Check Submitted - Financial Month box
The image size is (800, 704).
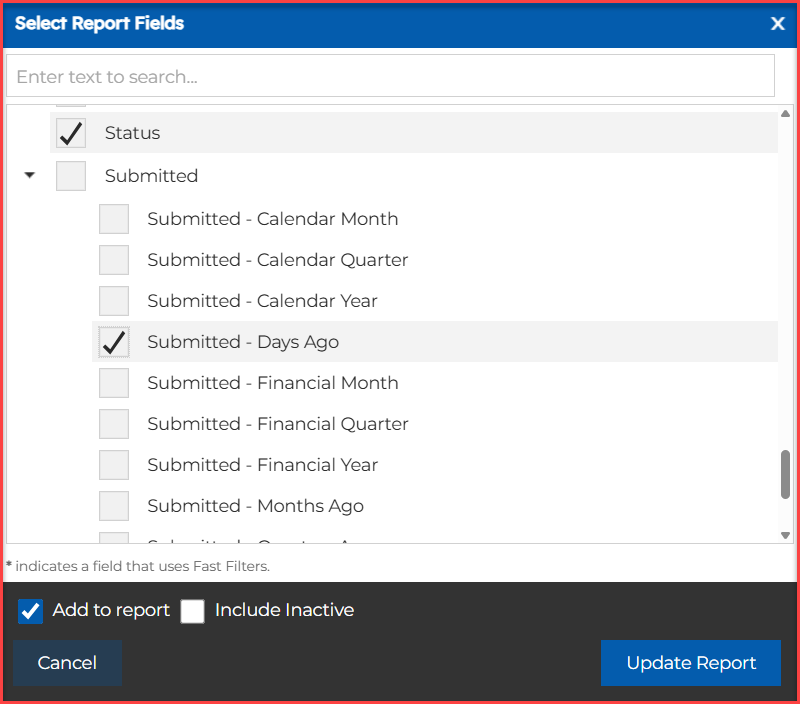114,383
